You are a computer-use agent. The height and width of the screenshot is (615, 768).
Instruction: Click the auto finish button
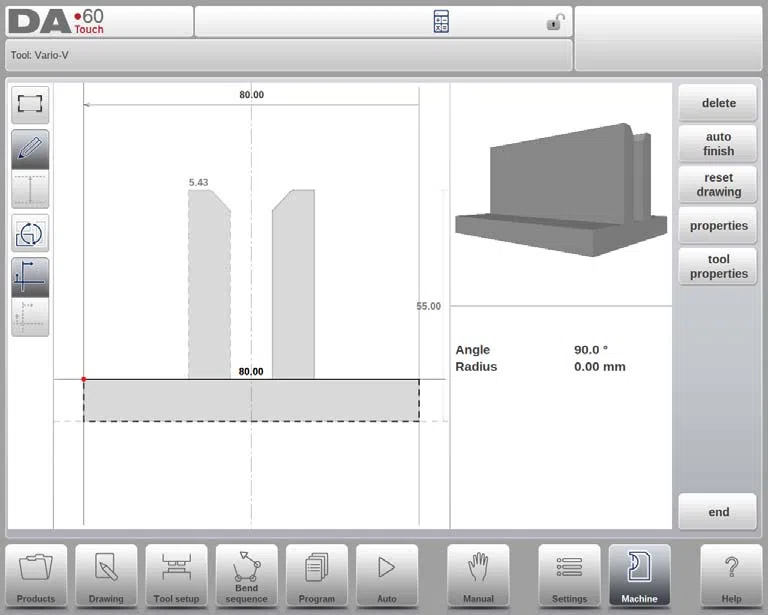click(x=718, y=144)
